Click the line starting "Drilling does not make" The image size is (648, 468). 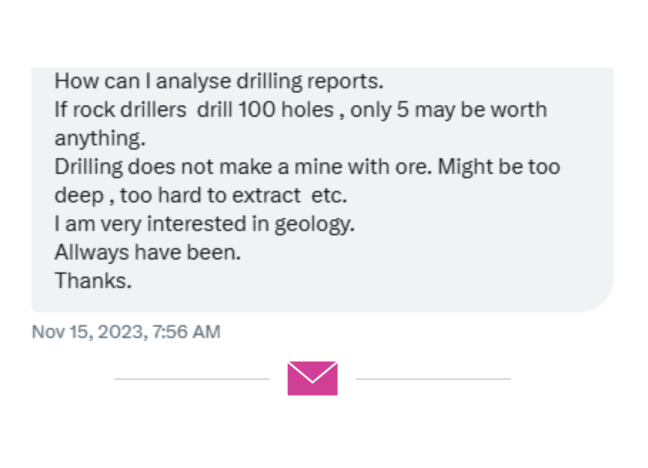tap(306, 166)
